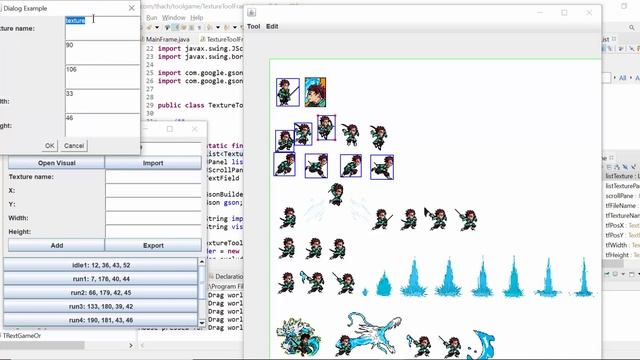
Task: Click the 'tfWidth' outline entry
Action: pyautogui.click(x=616, y=245)
